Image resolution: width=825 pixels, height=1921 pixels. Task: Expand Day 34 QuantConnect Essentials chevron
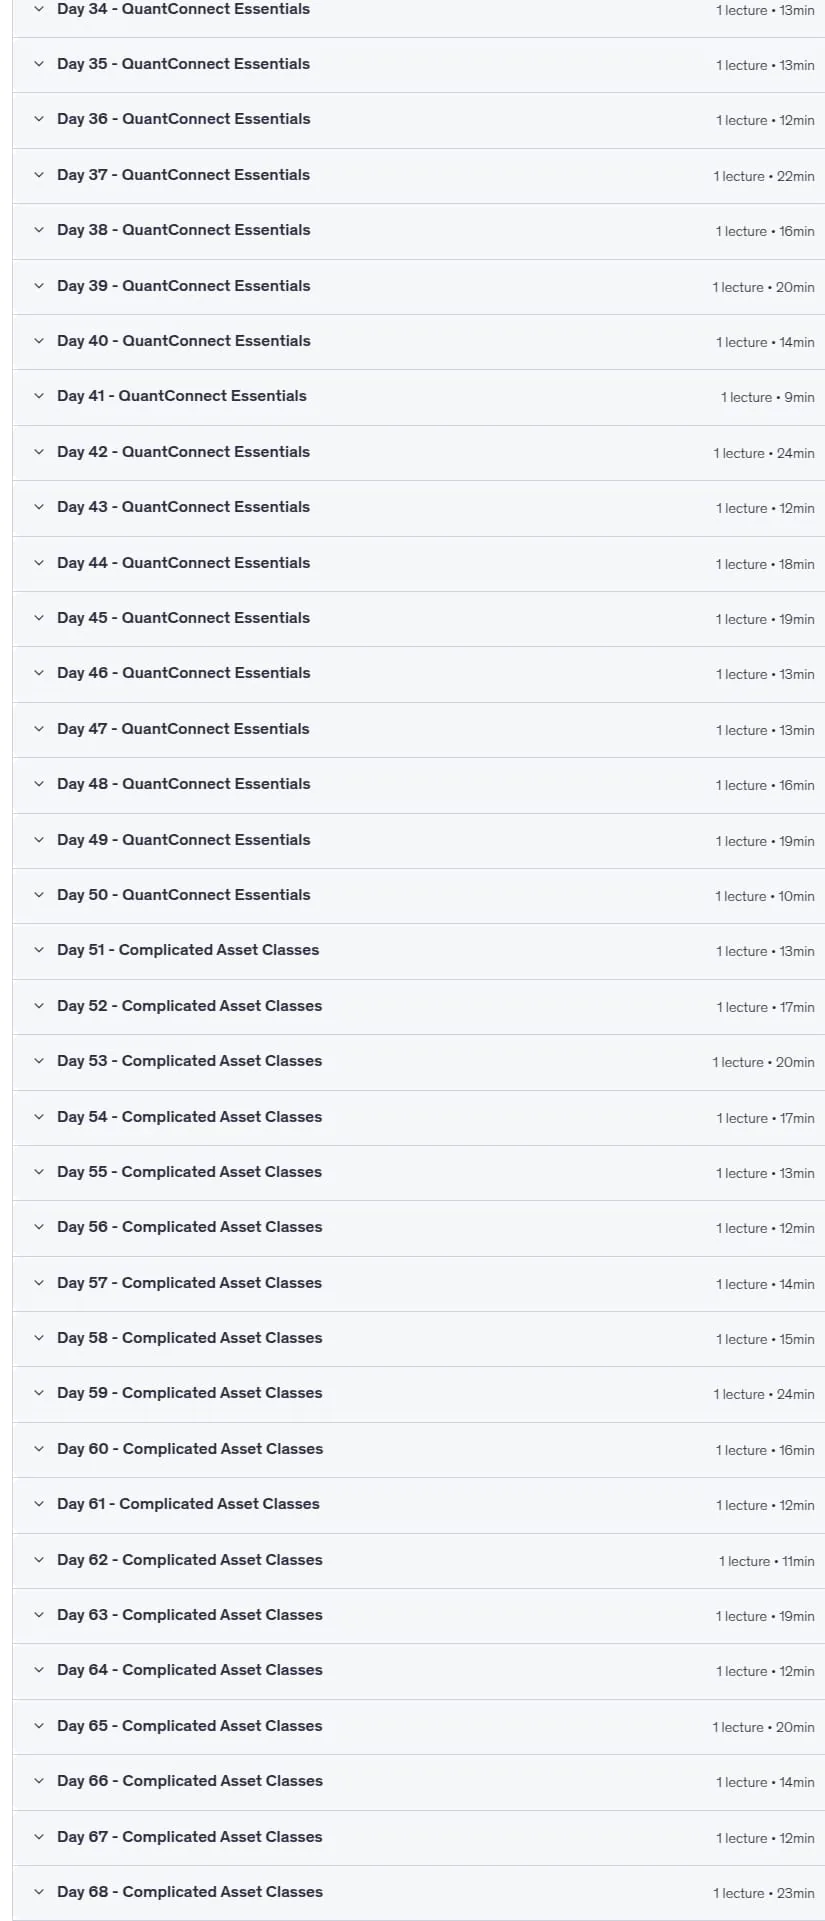pos(39,9)
